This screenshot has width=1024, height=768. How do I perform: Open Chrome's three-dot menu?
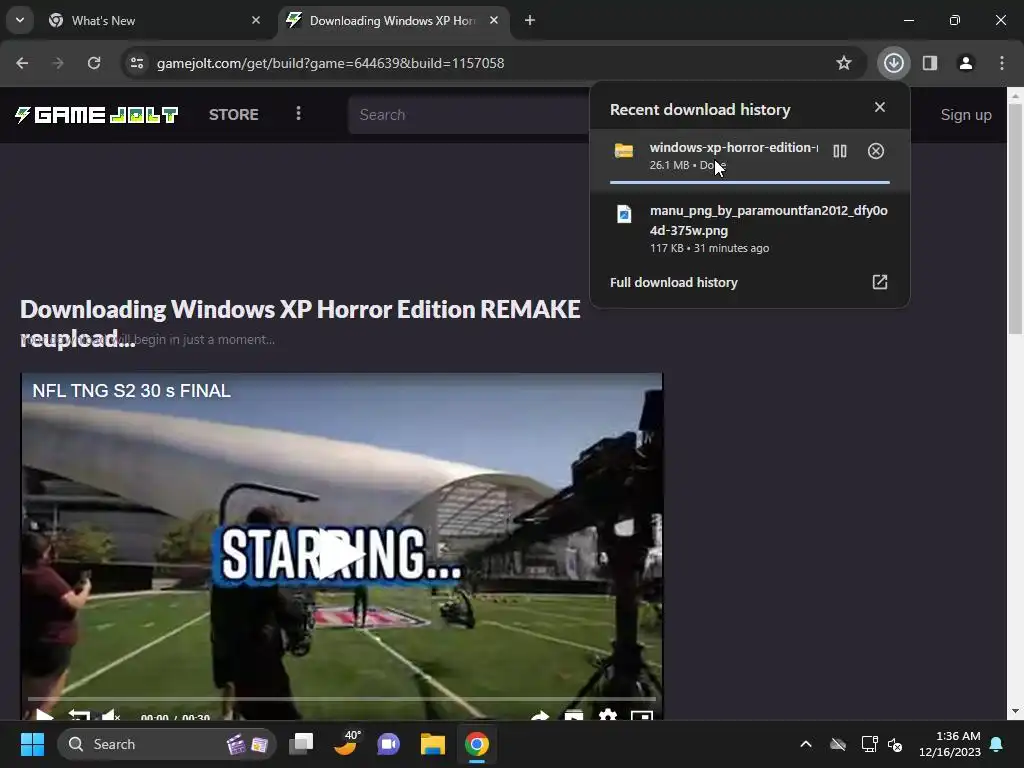(x=1002, y=63)
